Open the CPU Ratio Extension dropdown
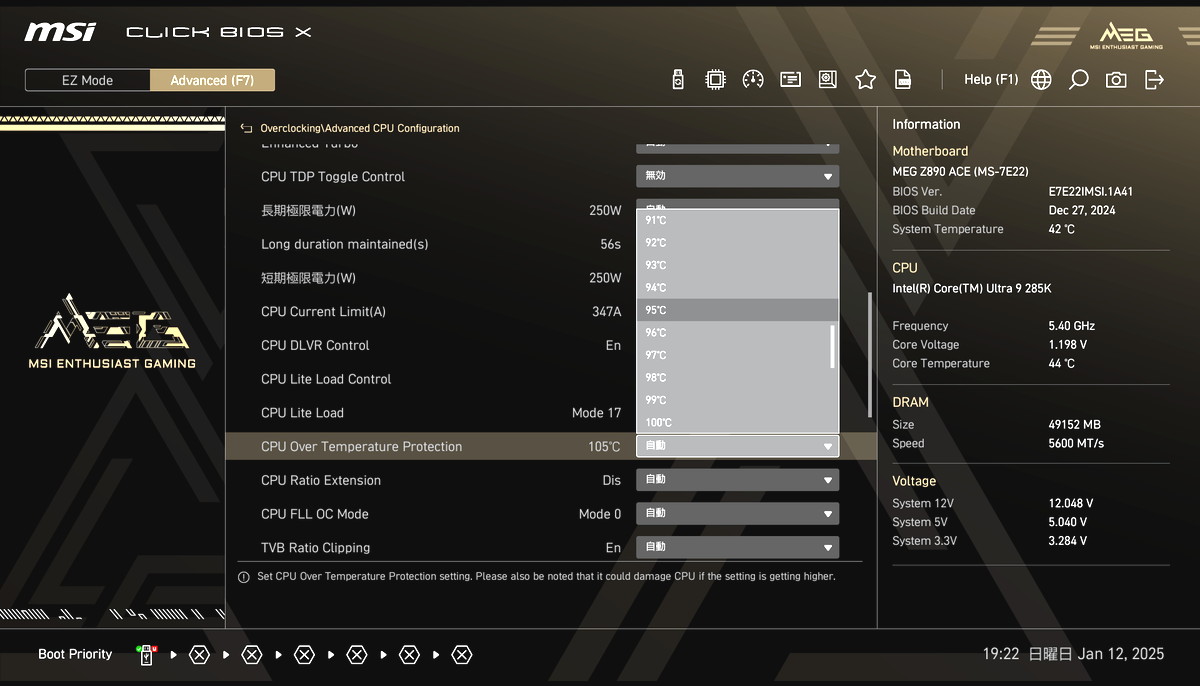Image resolution: width=1200 pixels, height=686 pixels. click(x=737, y=480)
